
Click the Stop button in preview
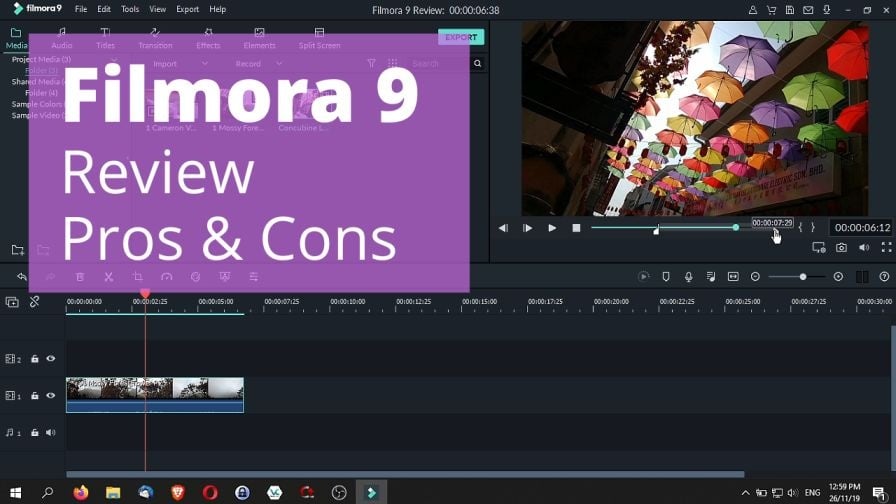[x=576, y=227]
